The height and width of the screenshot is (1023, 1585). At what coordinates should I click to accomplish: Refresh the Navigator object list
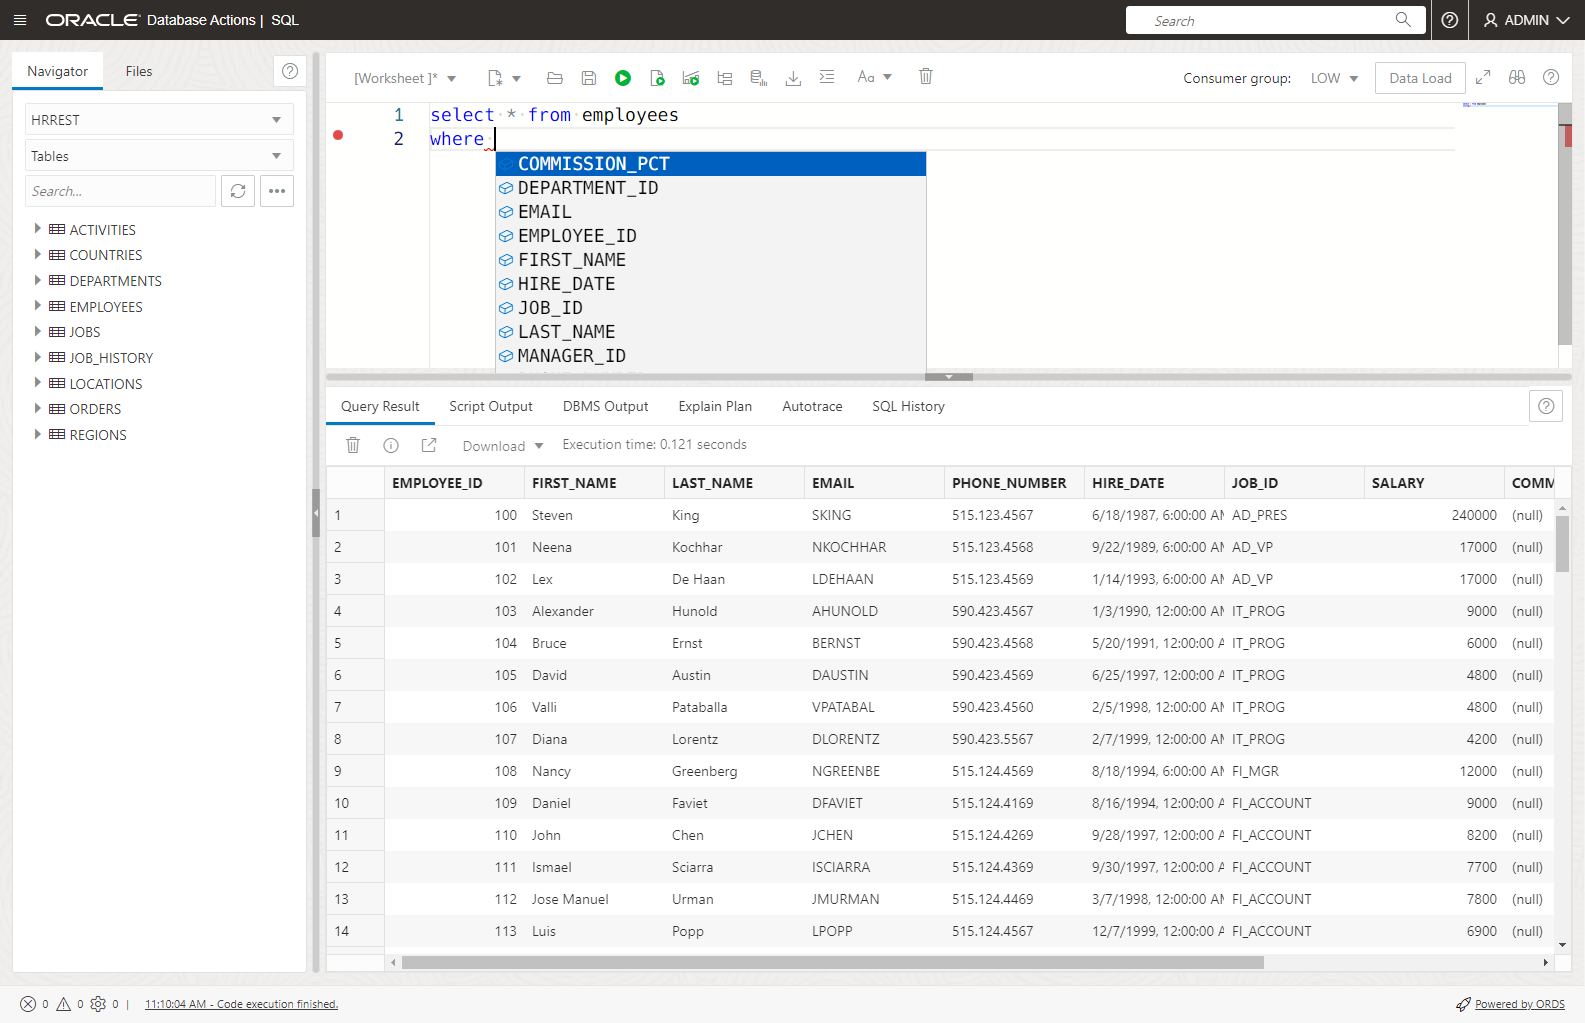point(238,191)
